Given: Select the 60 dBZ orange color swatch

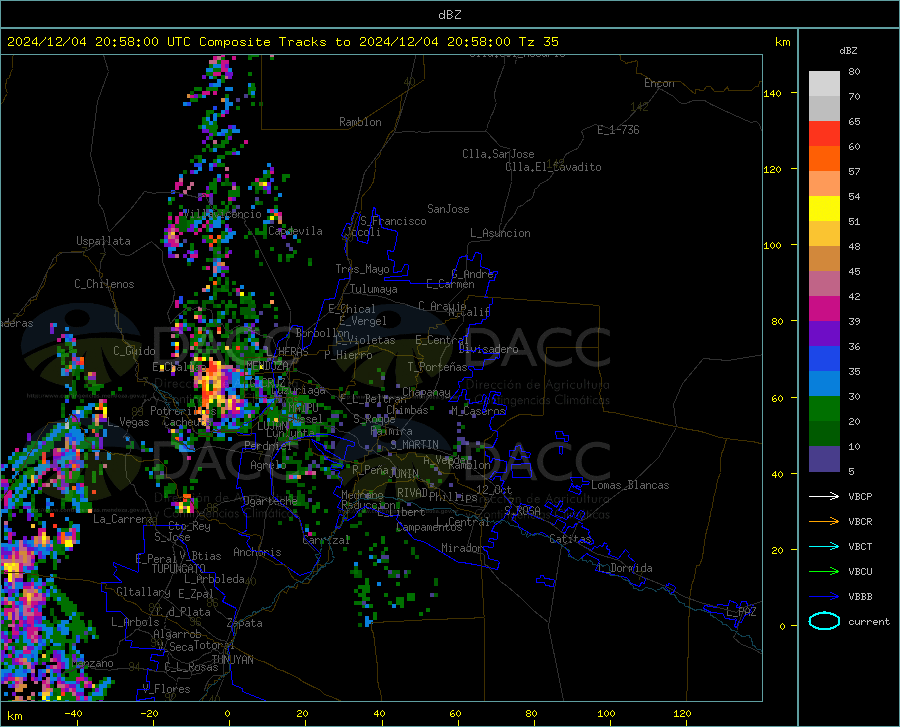Looking at the screenshot, I should (824, 158).
